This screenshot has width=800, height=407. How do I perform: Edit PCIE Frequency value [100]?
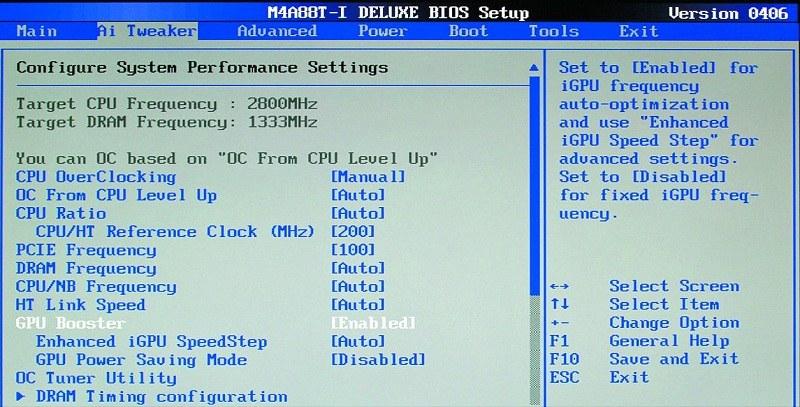click(353, 250)
